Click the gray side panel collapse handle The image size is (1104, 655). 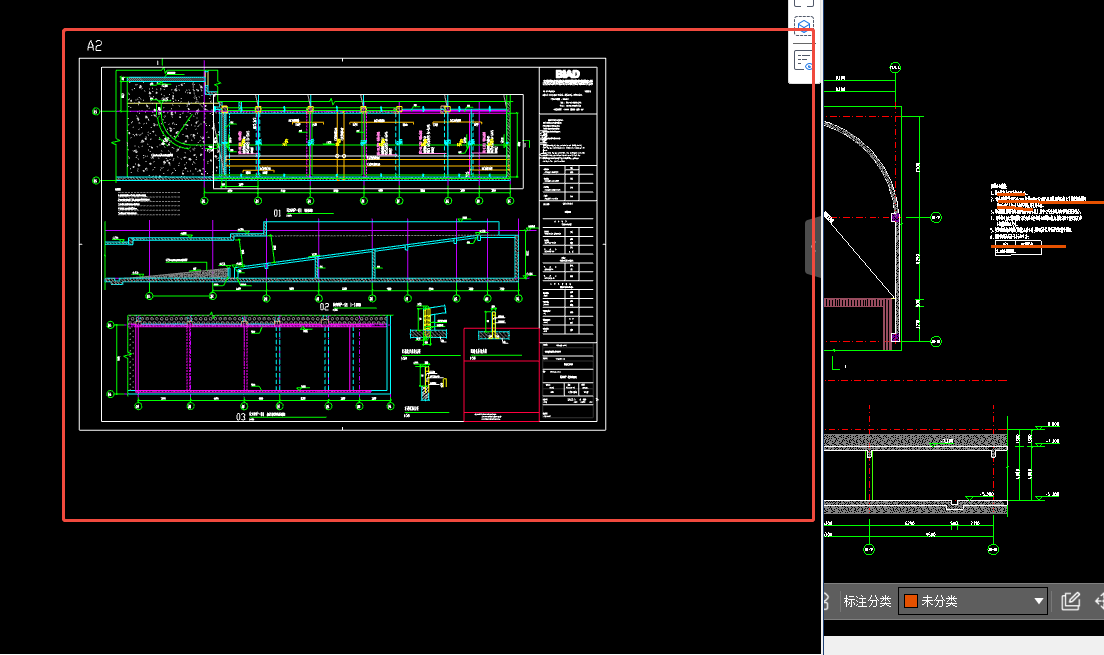(x=813, y=247)
